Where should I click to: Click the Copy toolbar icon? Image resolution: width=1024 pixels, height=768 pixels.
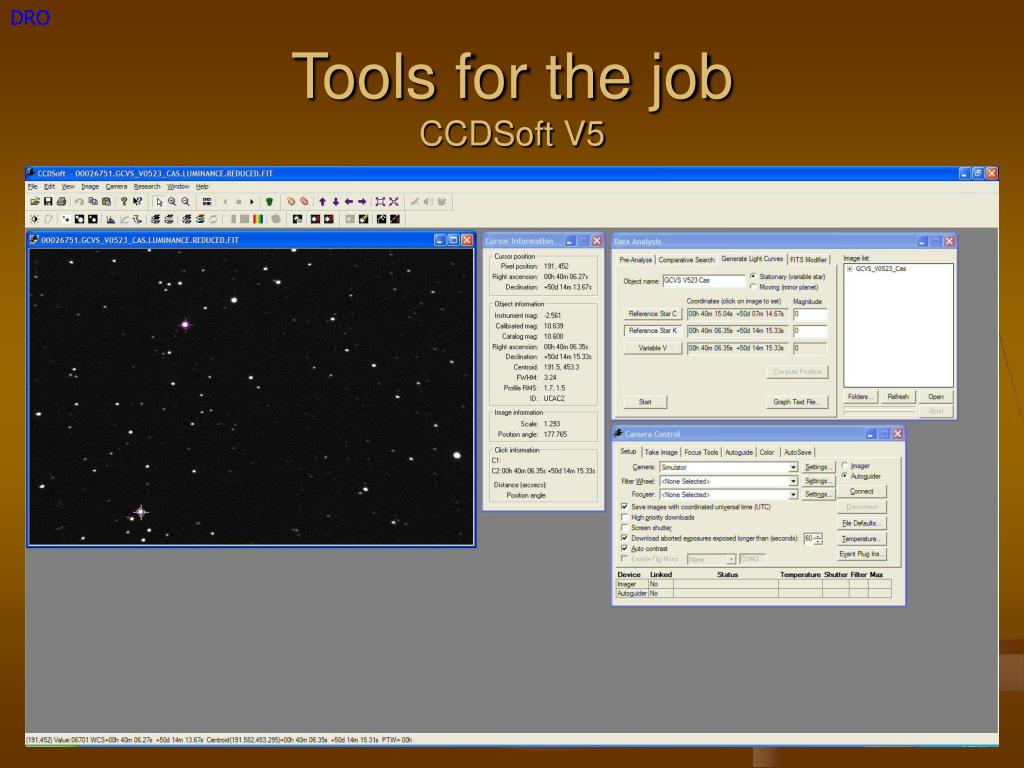click(93, 202)
